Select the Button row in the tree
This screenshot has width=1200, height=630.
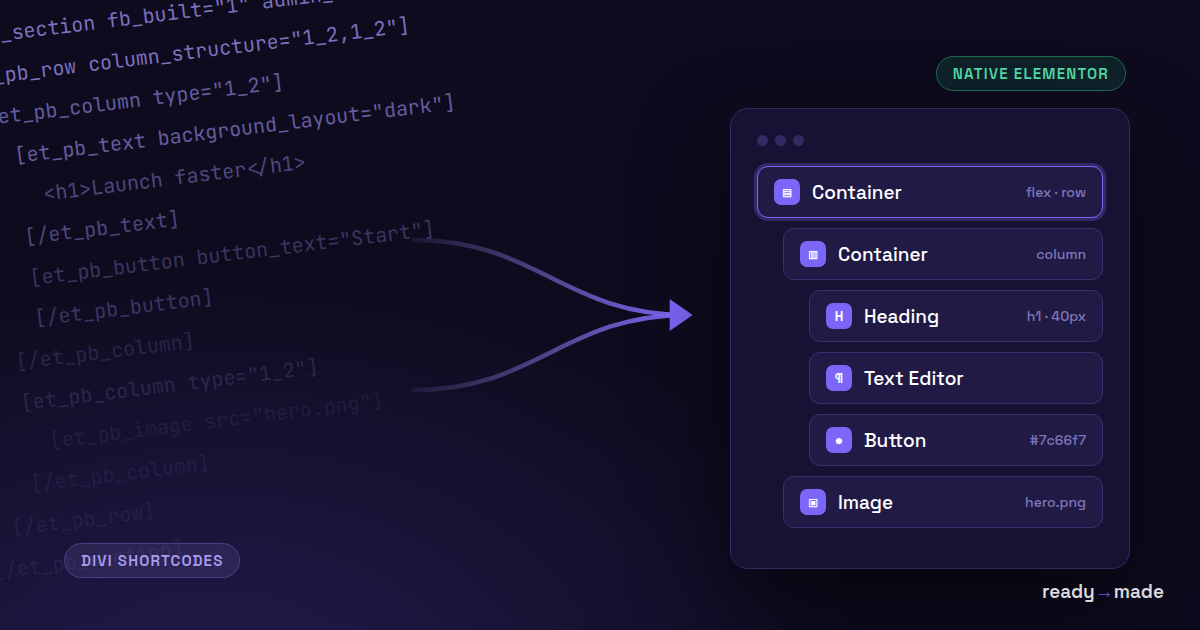tap(956, 440)
